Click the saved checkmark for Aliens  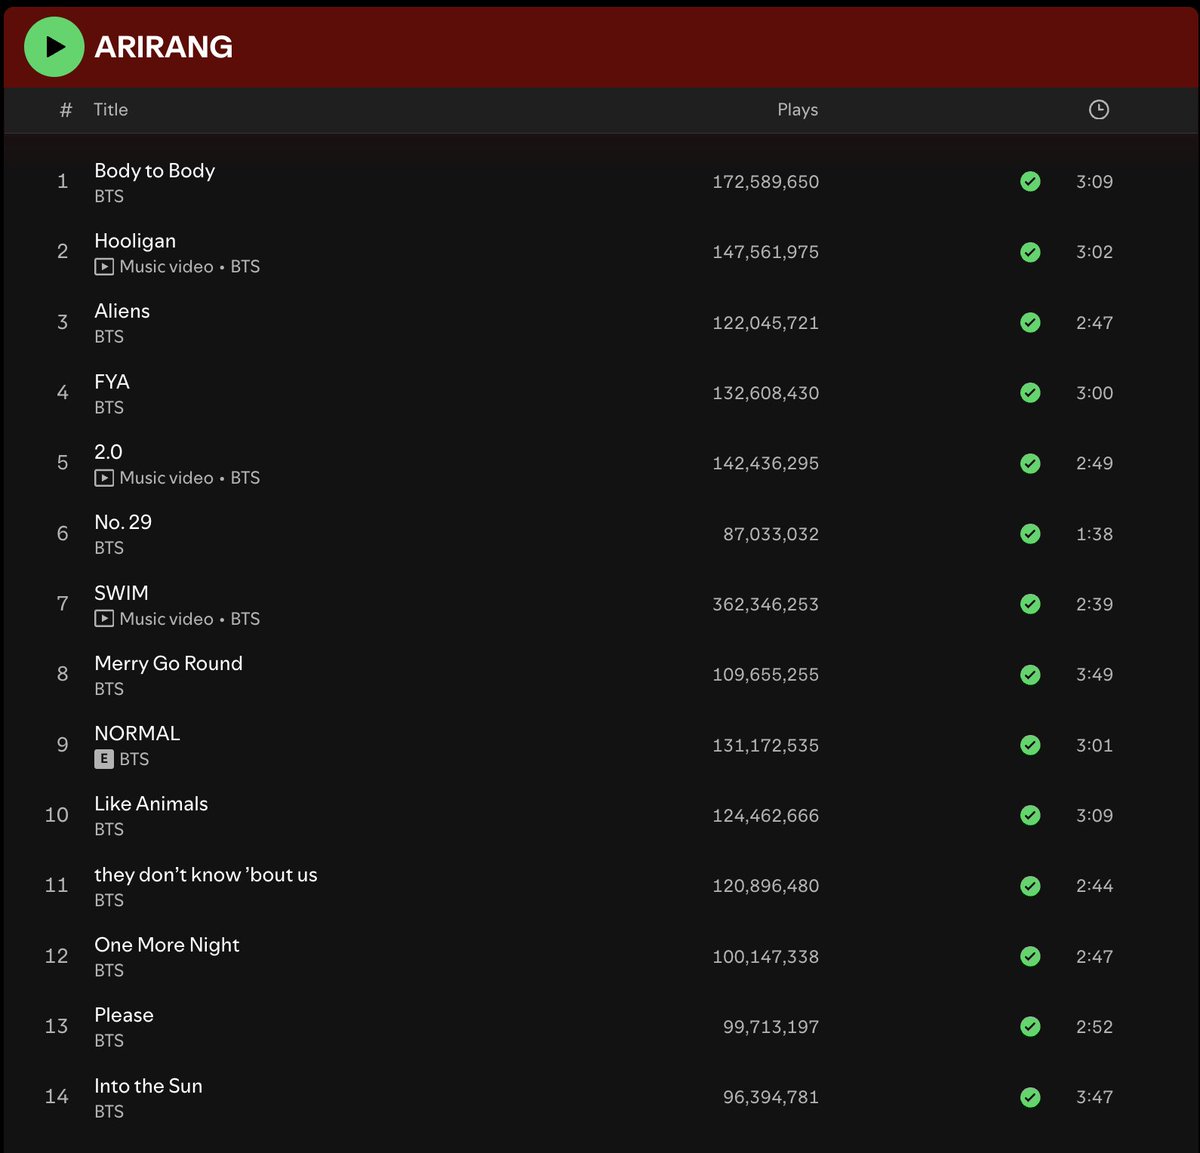1030,322
